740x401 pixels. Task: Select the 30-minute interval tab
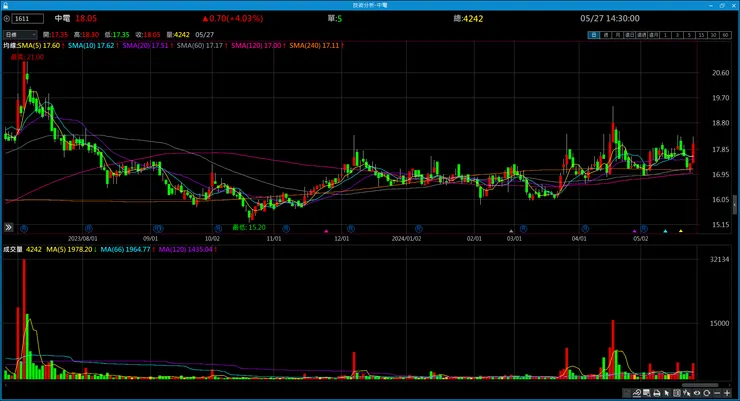(x=713, y=35)
